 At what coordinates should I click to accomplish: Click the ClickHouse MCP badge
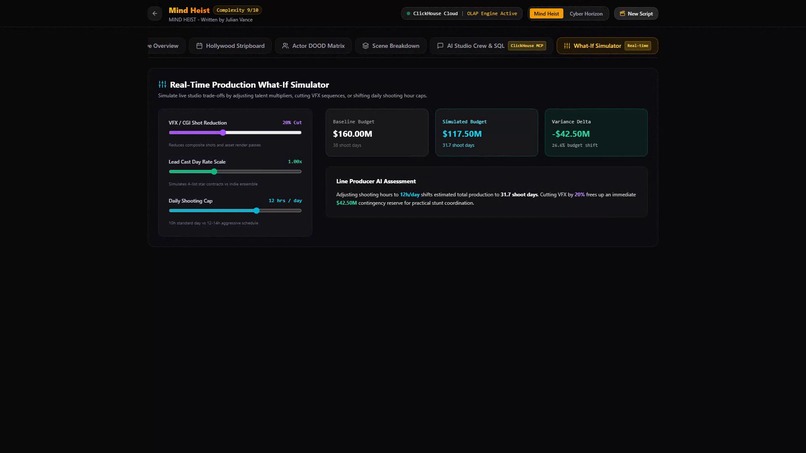pyautogui.click(x=527, y=46)
